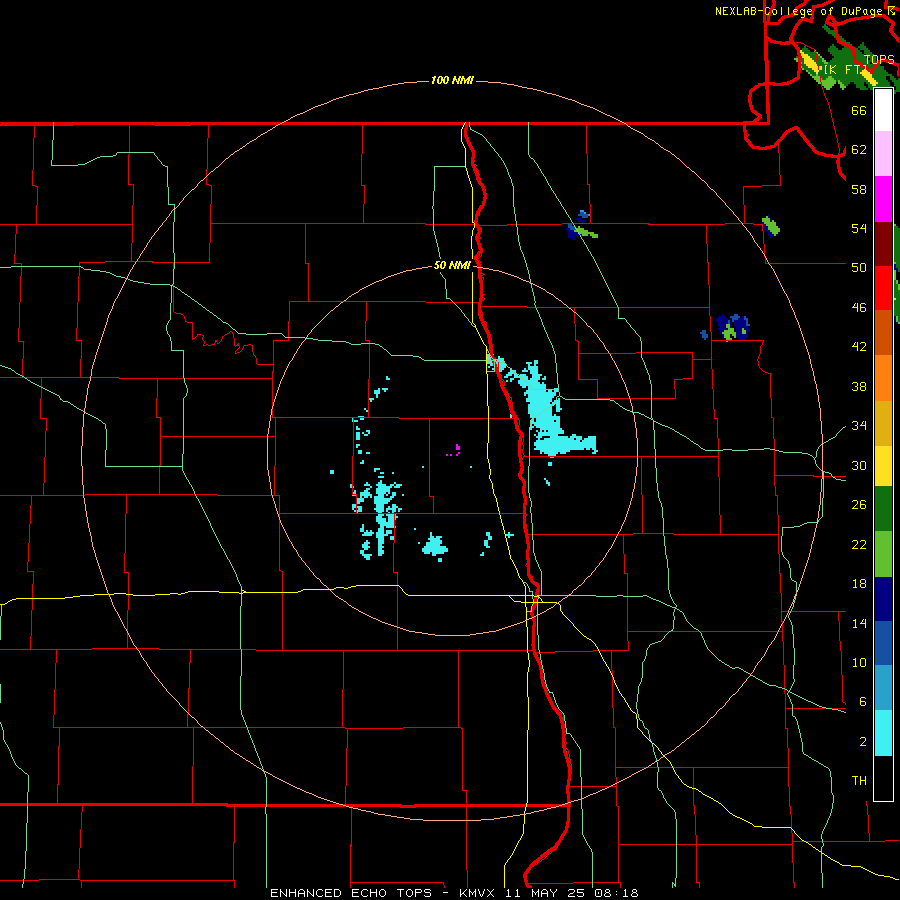Click the black TH swatch at the scale bottom
900x900 pixels.
coord(883,778)
